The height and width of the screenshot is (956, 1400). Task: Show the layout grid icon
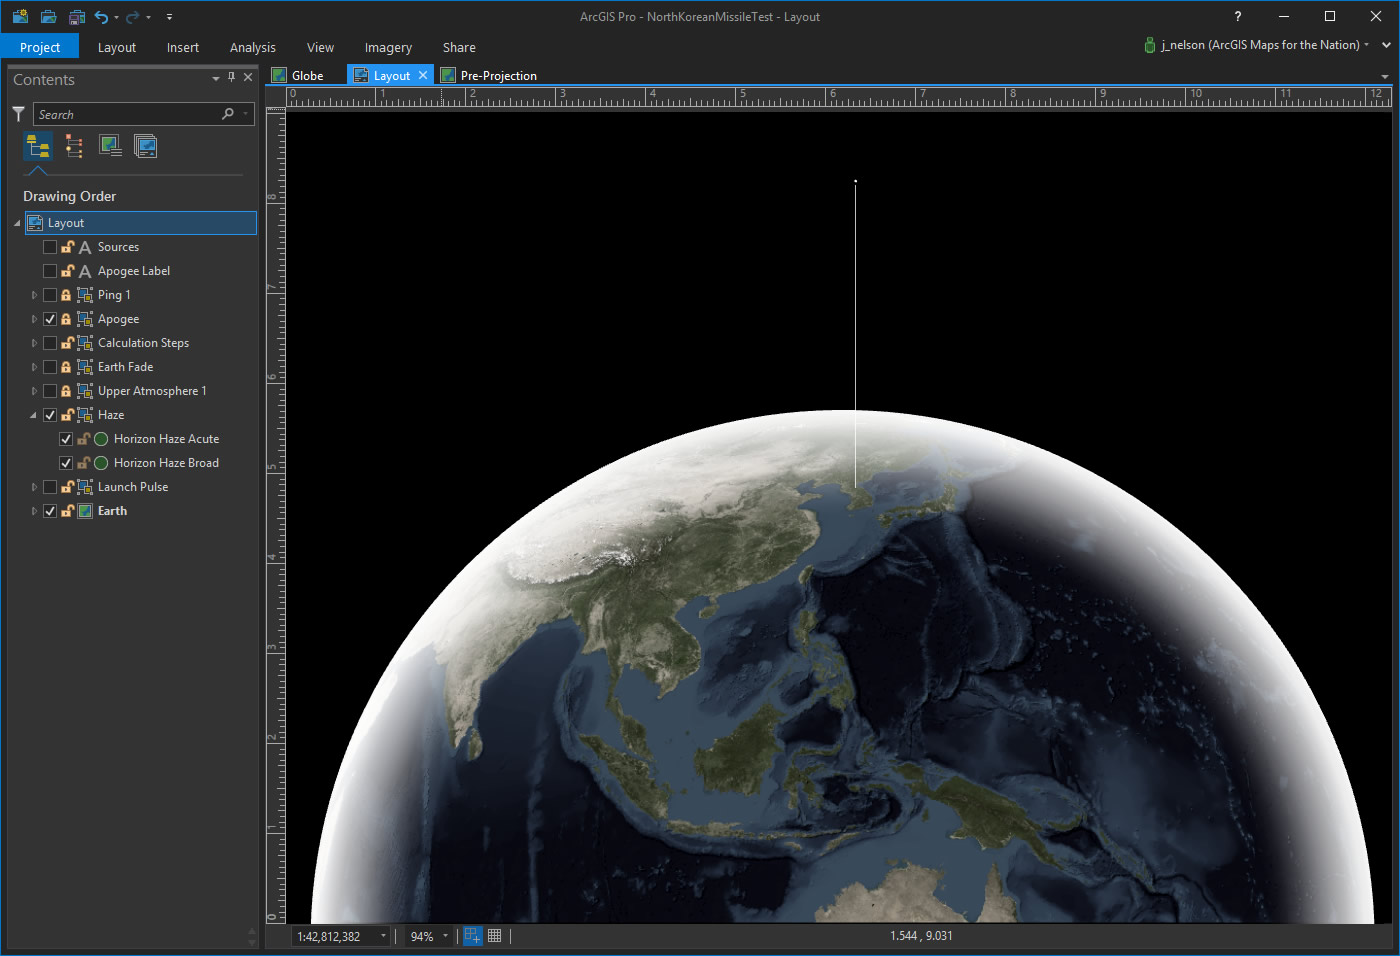pos(495,936)
